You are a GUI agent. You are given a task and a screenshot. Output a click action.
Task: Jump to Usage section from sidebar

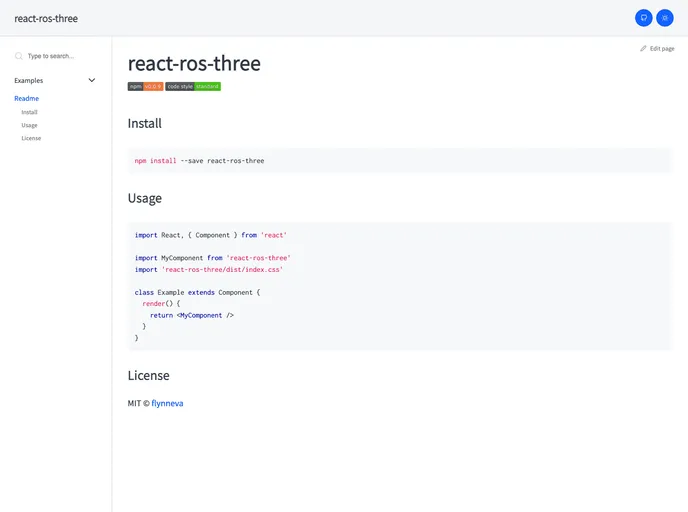pos(29,125)
